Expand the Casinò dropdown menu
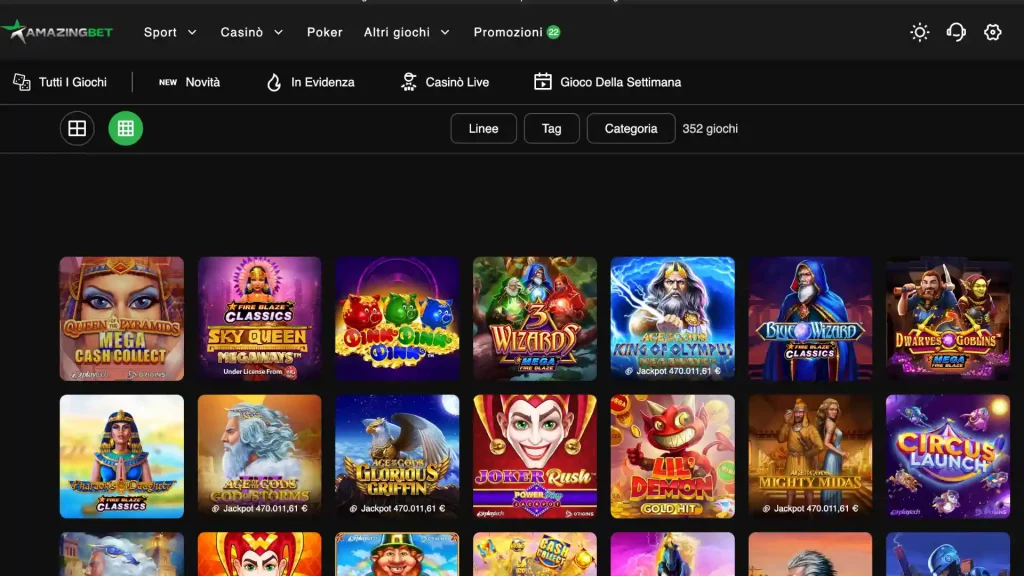 tap(251, 32)
